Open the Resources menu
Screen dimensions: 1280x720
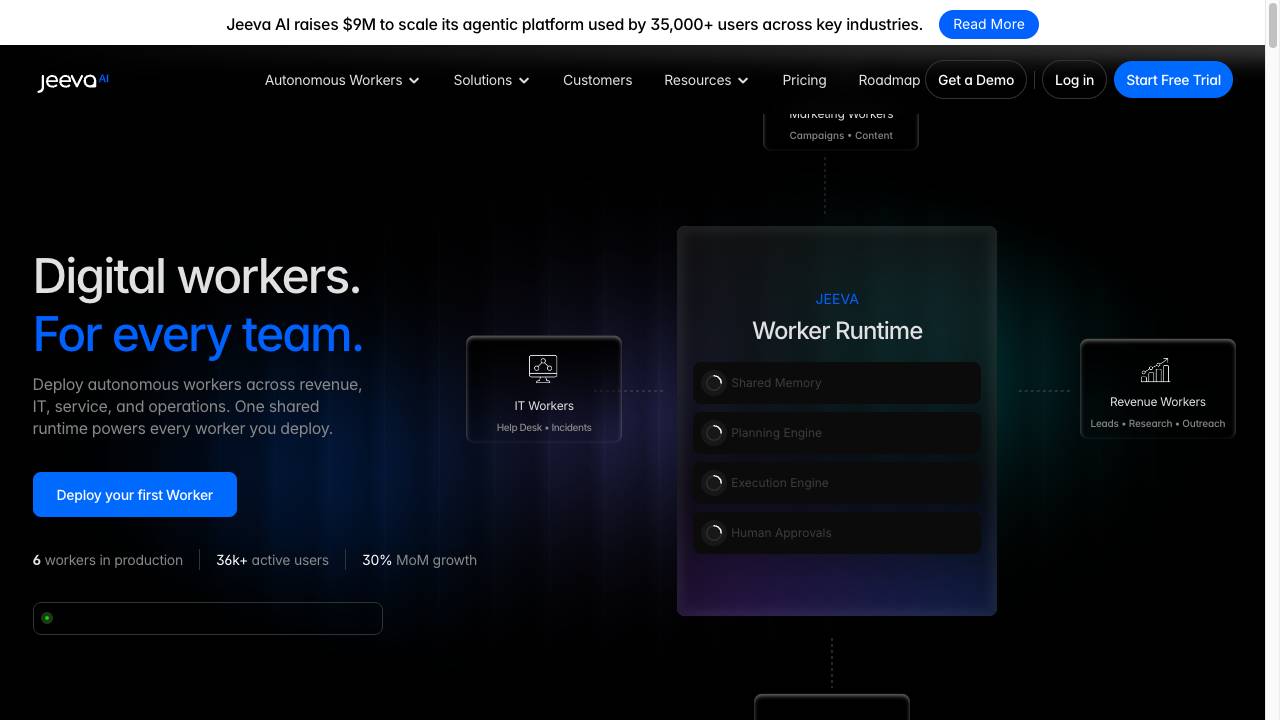[706, 80]
